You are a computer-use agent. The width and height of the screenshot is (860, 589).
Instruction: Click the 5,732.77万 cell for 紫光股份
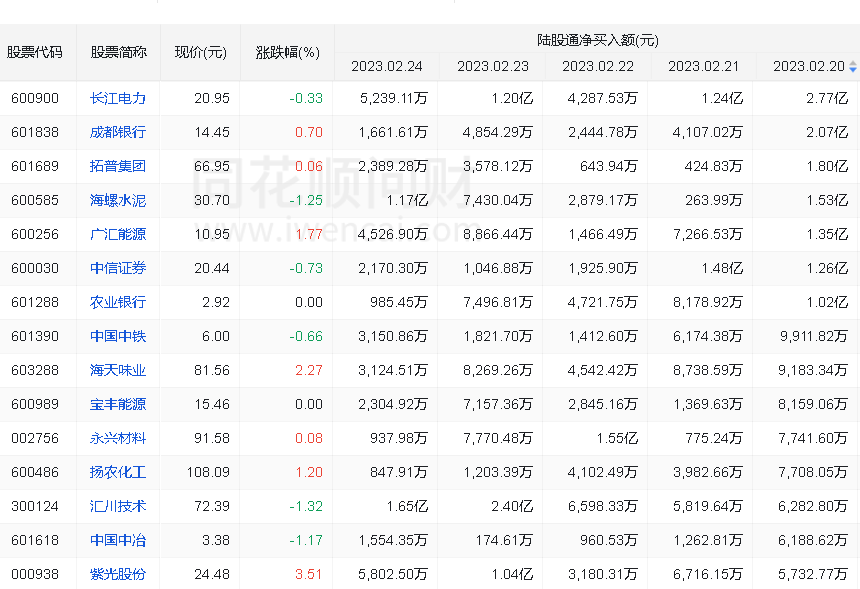[813, 574]
